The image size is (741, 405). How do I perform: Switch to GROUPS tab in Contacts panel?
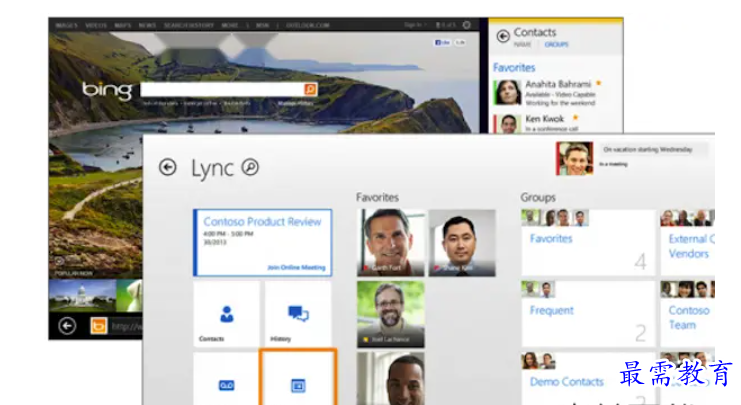click(556, 44)
